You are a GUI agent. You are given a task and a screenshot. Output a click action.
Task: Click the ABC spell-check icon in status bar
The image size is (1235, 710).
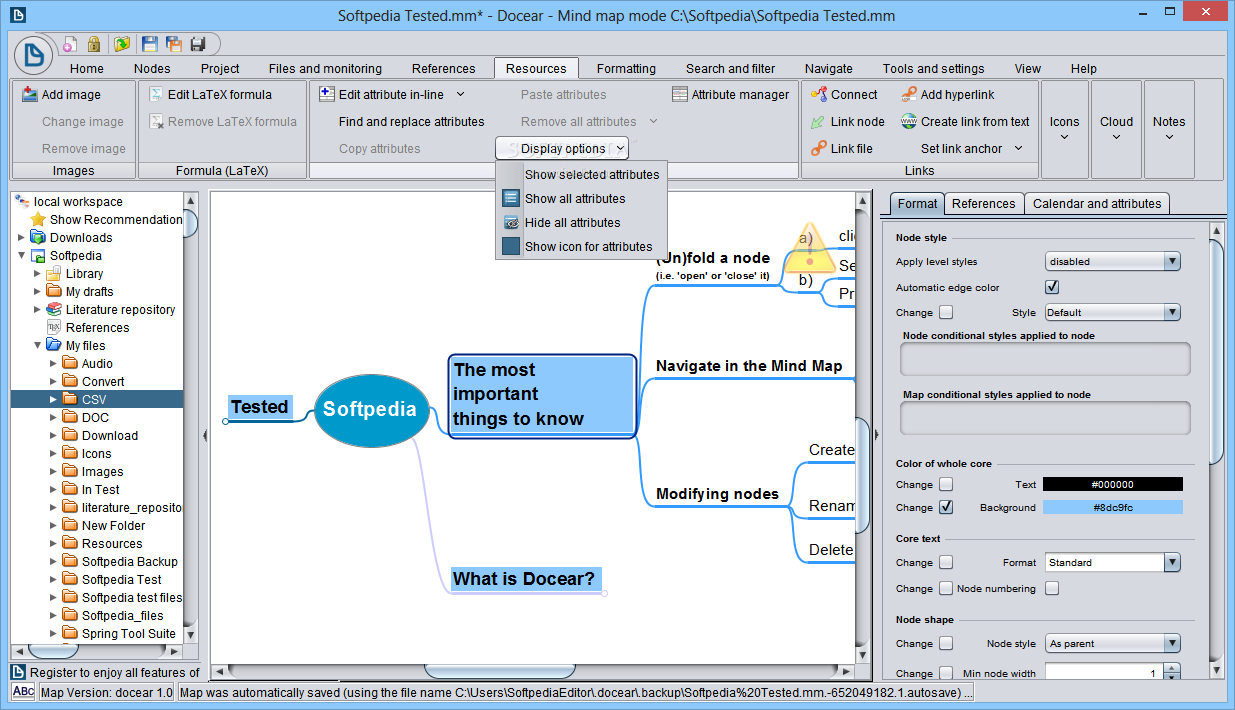24,692
